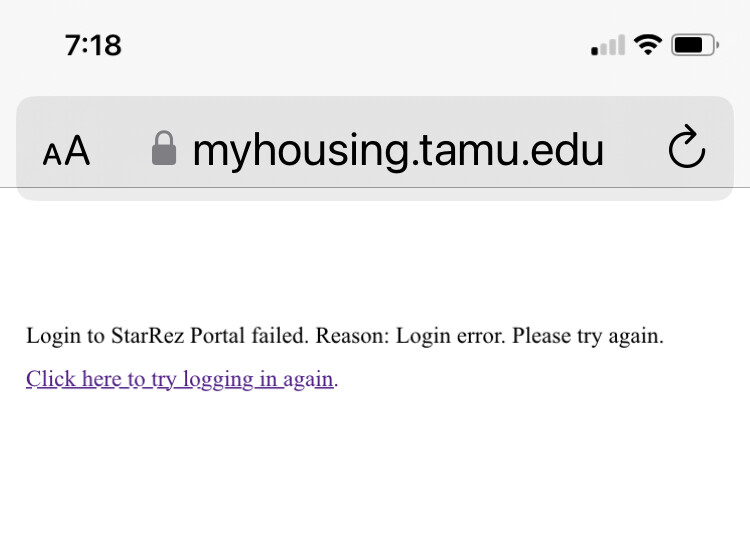Viewport: 750px width, 547px height.
Task: Tap the battery indicator icon
Action: pos(695,45)
